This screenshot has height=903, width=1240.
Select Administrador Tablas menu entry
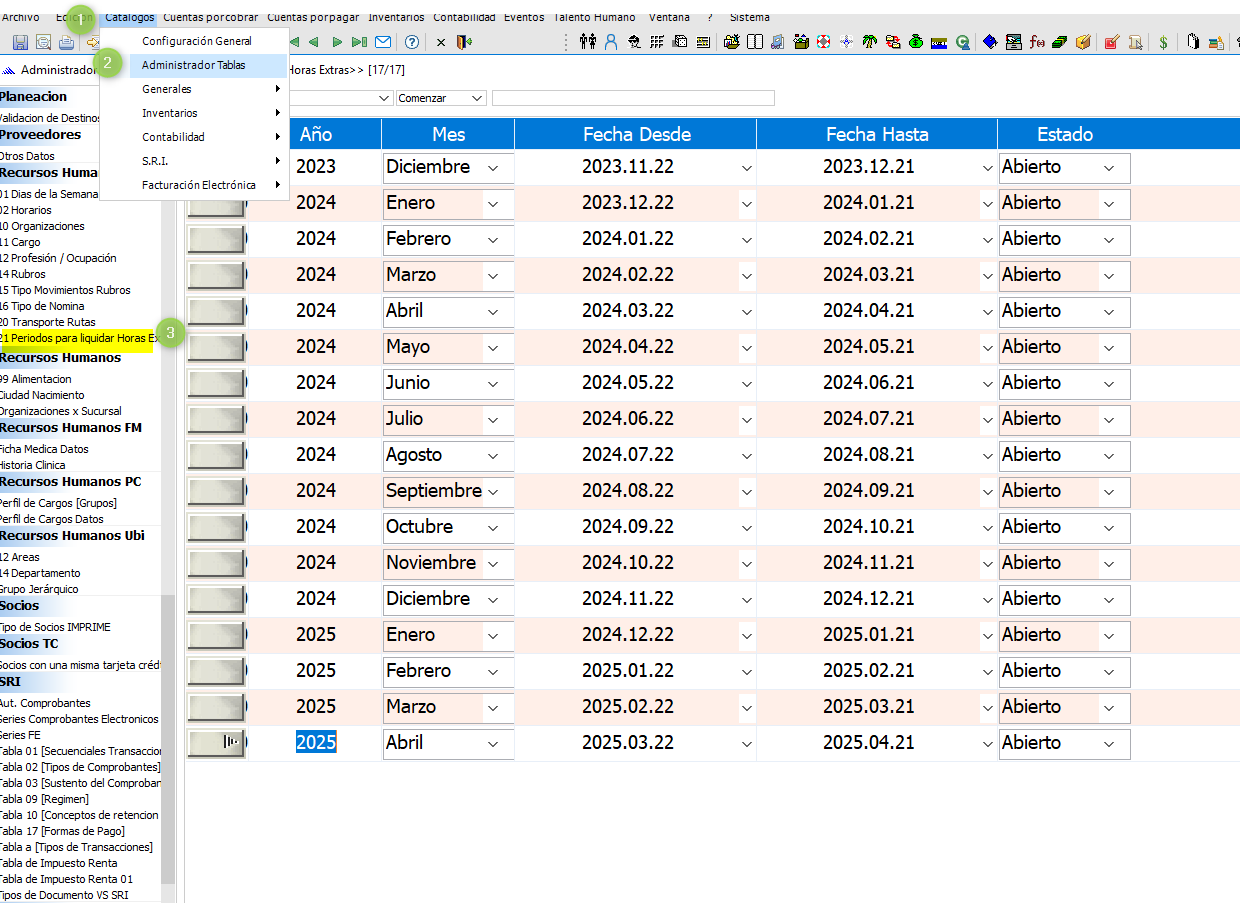(x=193, y=65)
